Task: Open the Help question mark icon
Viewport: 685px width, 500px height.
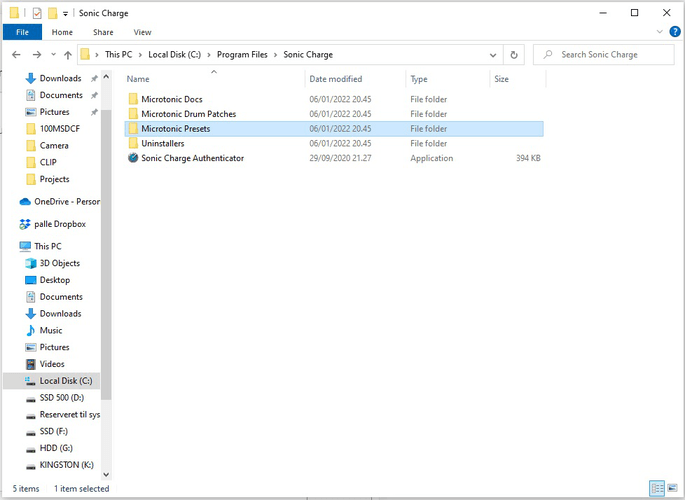Action: point(675,31)
